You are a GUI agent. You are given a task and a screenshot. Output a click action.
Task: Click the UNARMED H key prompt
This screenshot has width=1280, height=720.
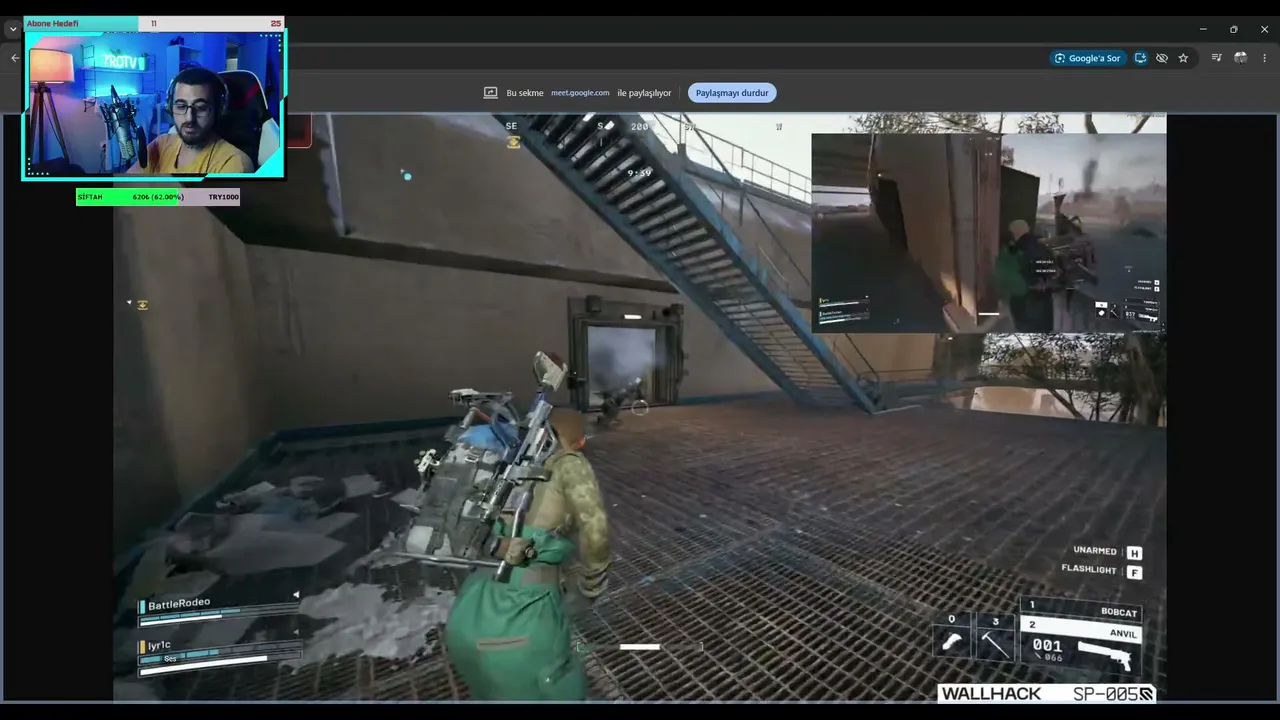coord(1107,552)
